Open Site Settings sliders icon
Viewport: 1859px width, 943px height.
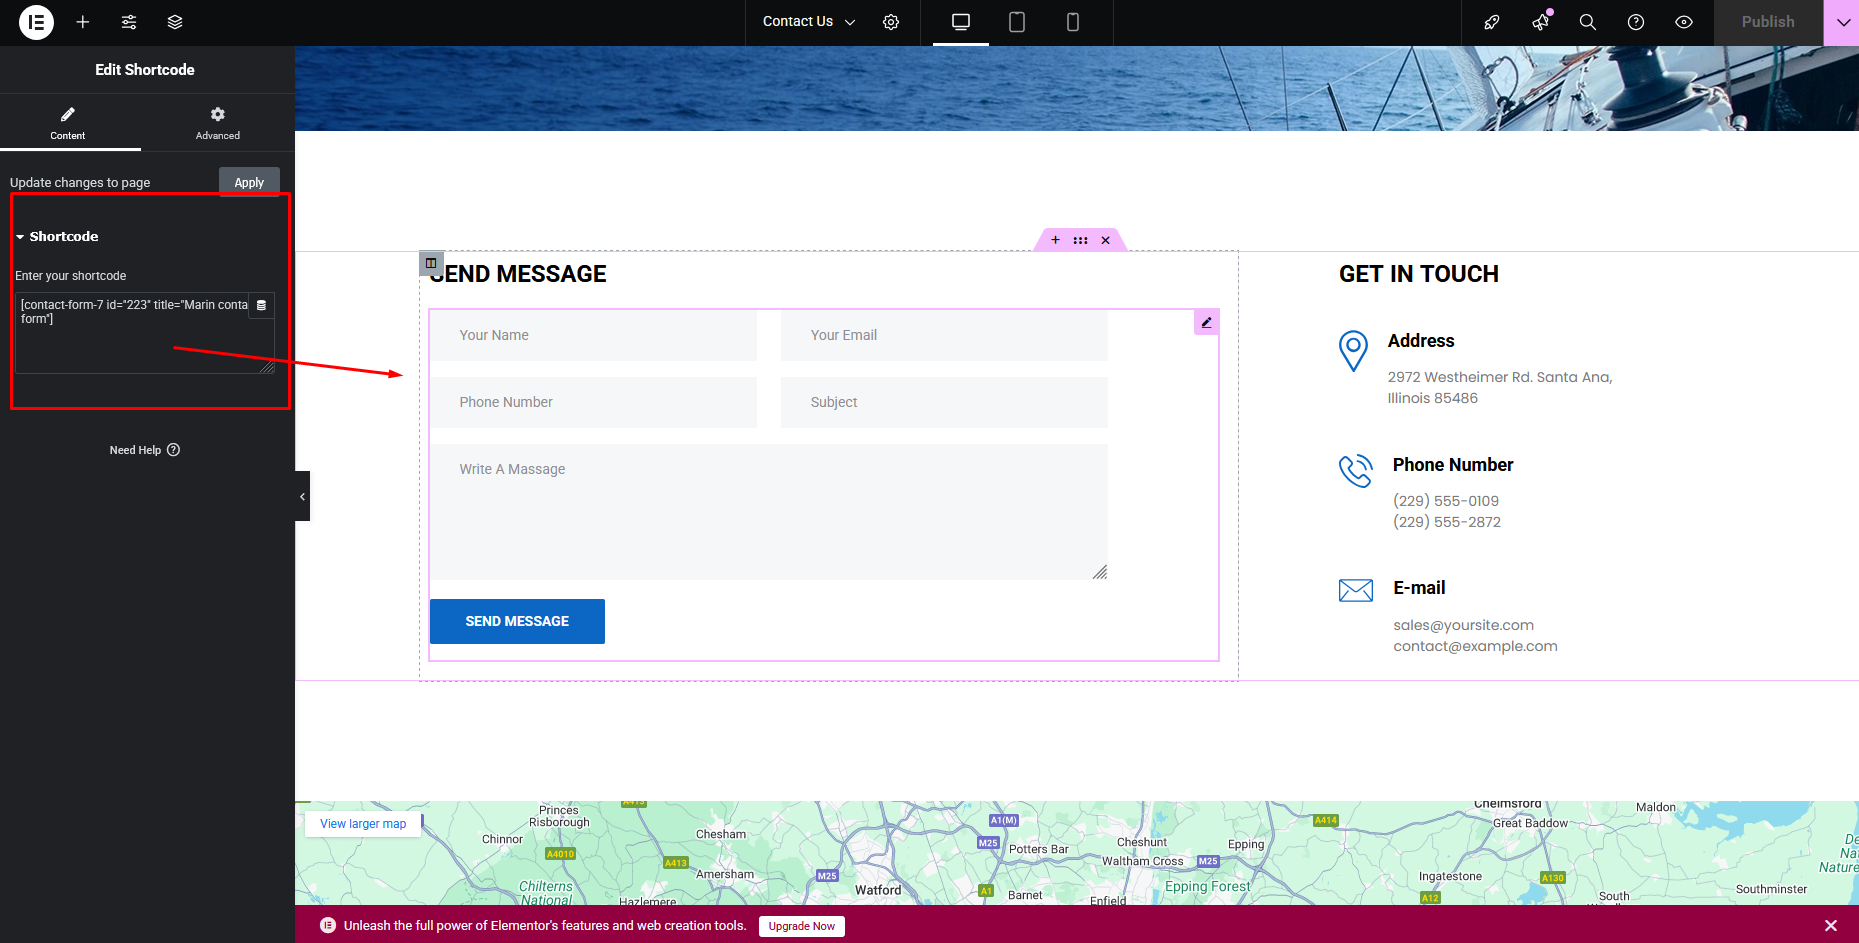[129, 22]
